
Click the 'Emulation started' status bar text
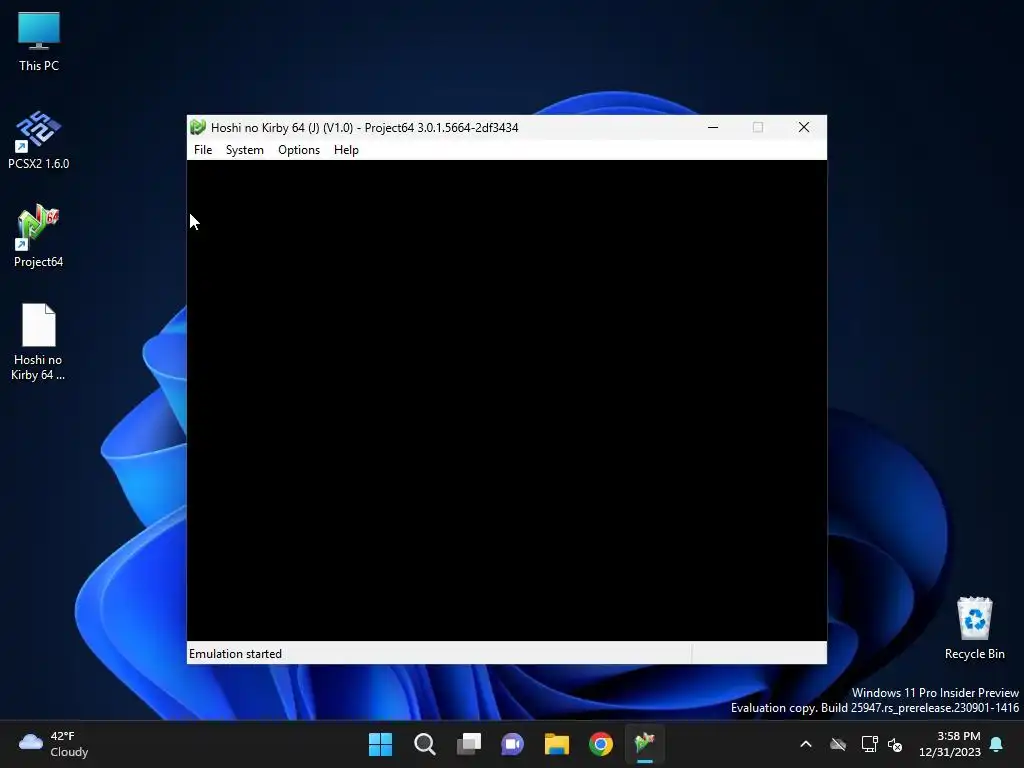[x=235, y=654]
